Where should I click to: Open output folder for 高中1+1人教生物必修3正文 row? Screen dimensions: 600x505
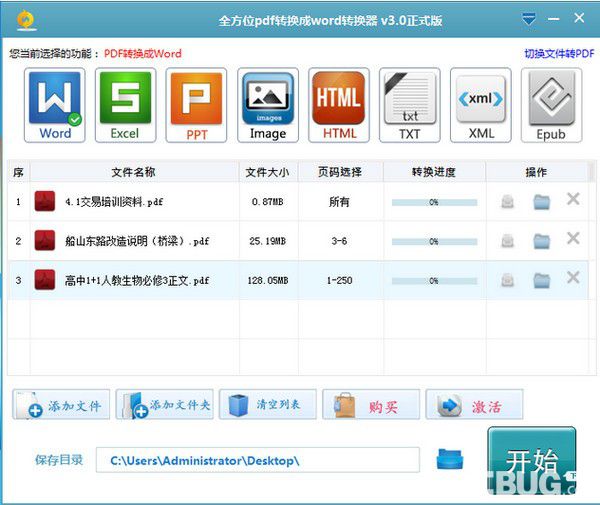(x=541, y=280)
